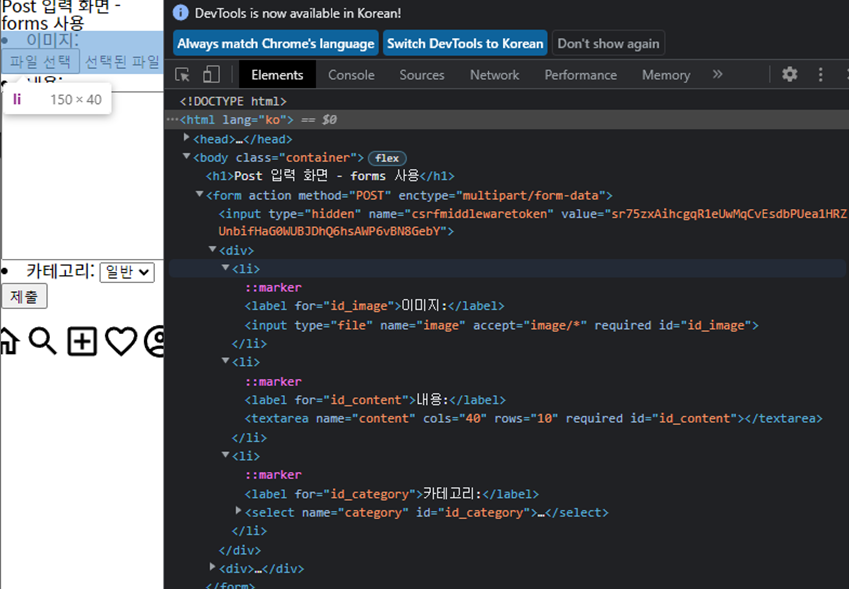This screenshot has width=849, height=589.
Task: Click Always match Chrome's language button
Action: [276, 43]
